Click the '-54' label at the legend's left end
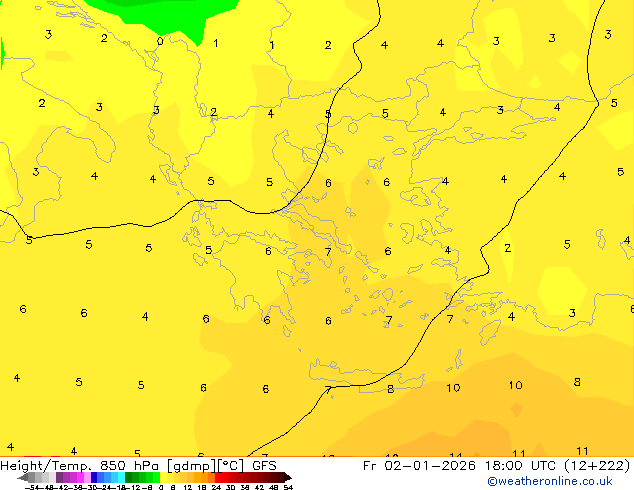Screen dimensions: 634x490 pos(32,487)
